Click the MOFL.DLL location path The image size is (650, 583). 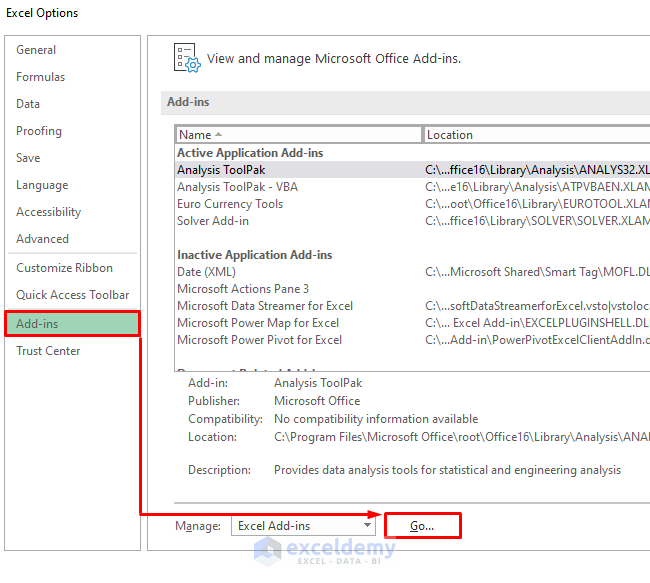pyautogui.click(x=537, y=272)
